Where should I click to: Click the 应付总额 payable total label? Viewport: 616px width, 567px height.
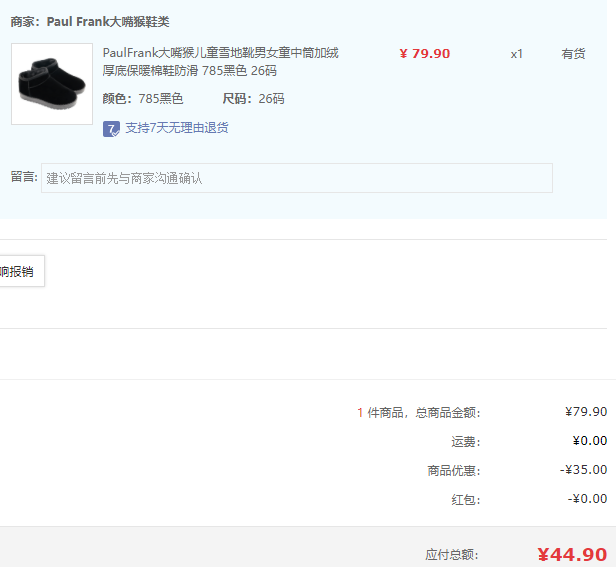[452, 555]
